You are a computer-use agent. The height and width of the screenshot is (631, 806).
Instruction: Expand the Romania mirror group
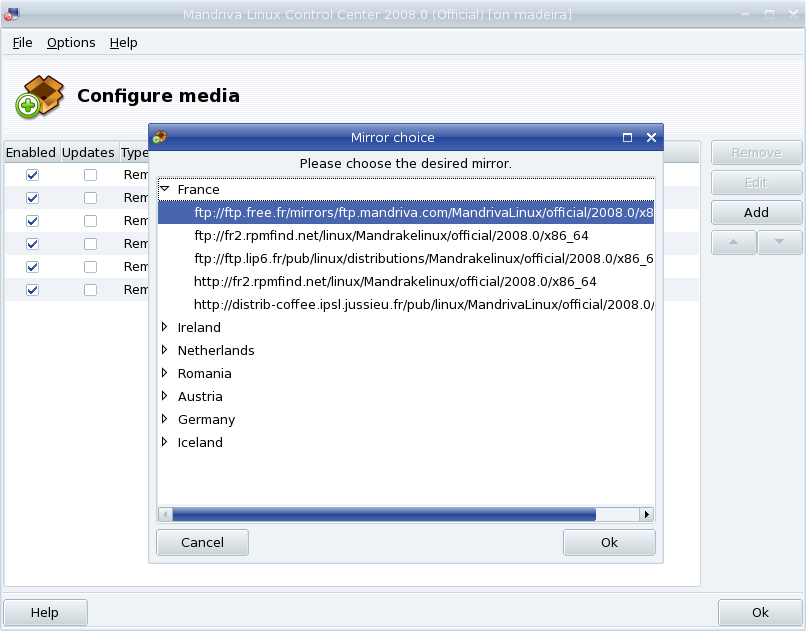[164, 373]
